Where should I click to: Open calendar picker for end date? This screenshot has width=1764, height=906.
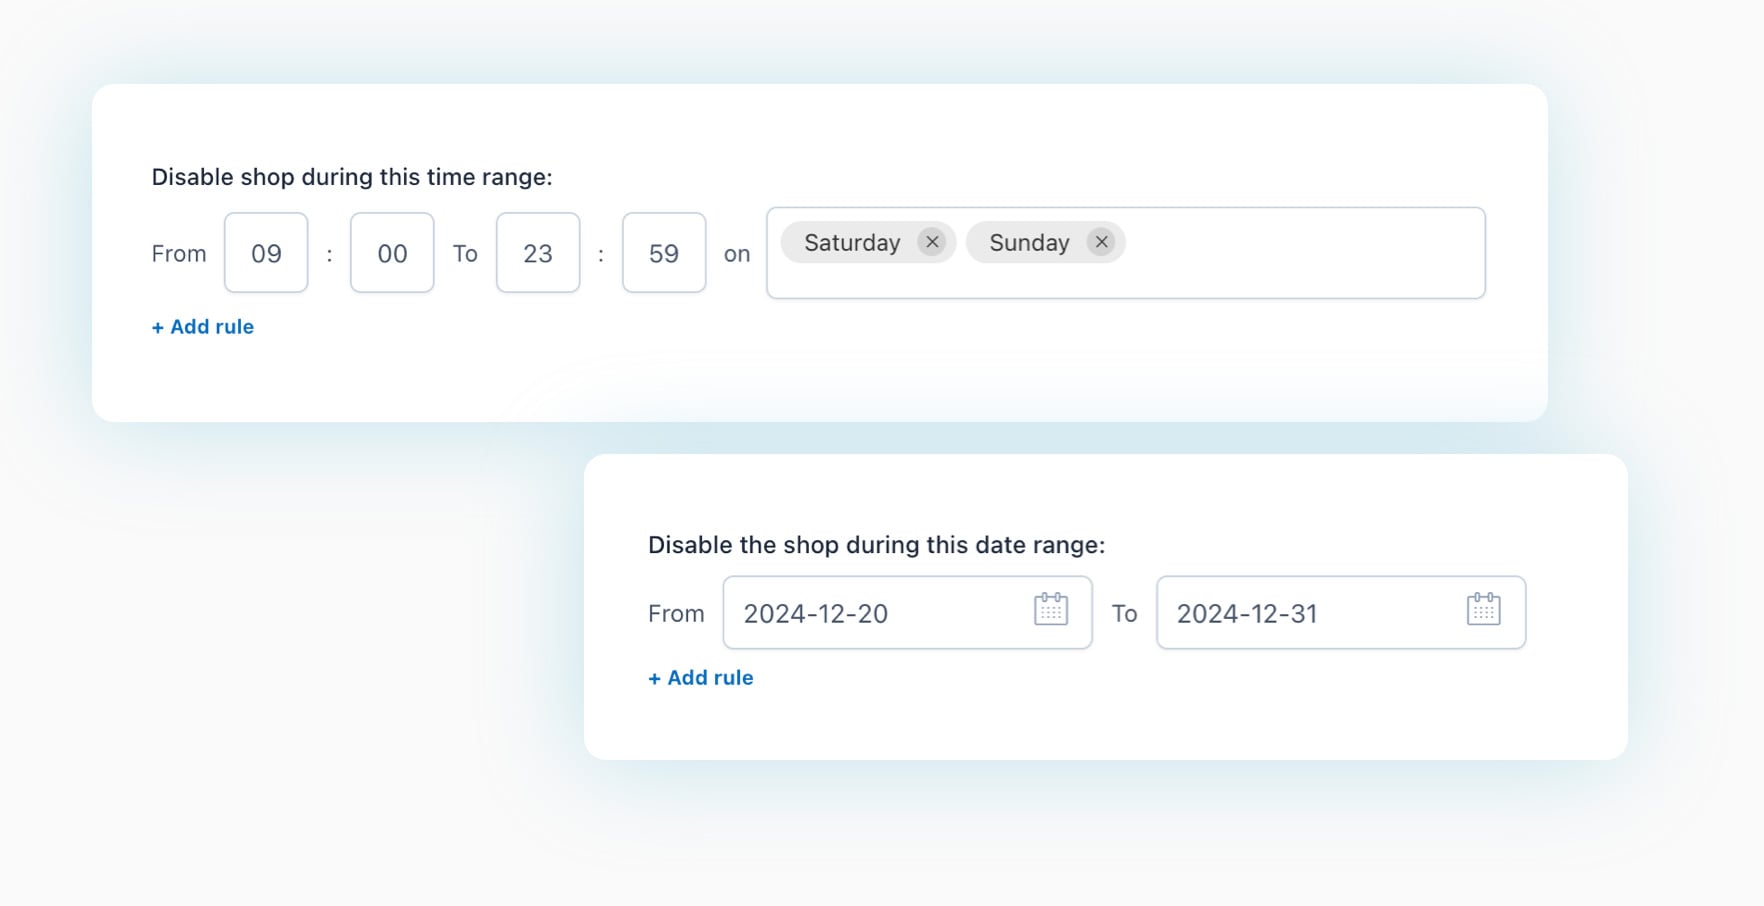pyautogui.click(x=1483, y=610)
